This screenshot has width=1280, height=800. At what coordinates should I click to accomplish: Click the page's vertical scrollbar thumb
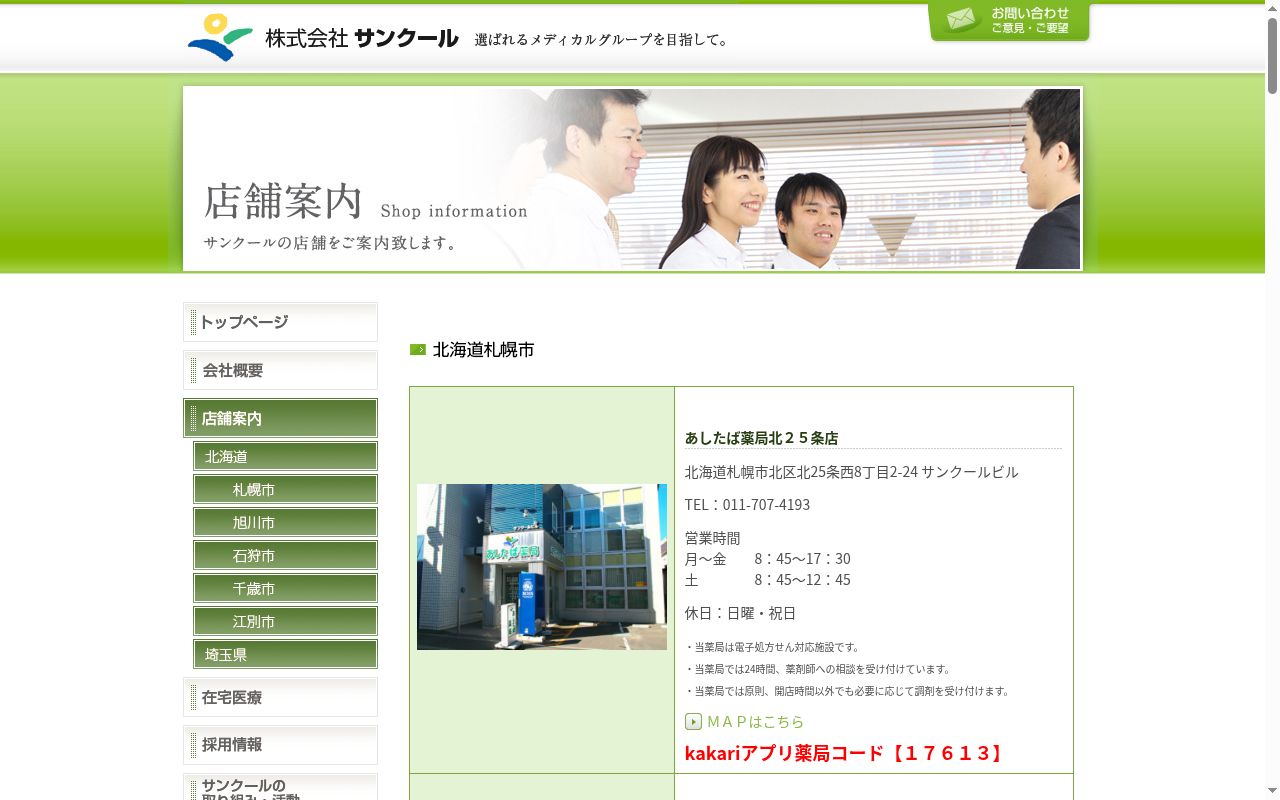click(x=1272, y=55)
